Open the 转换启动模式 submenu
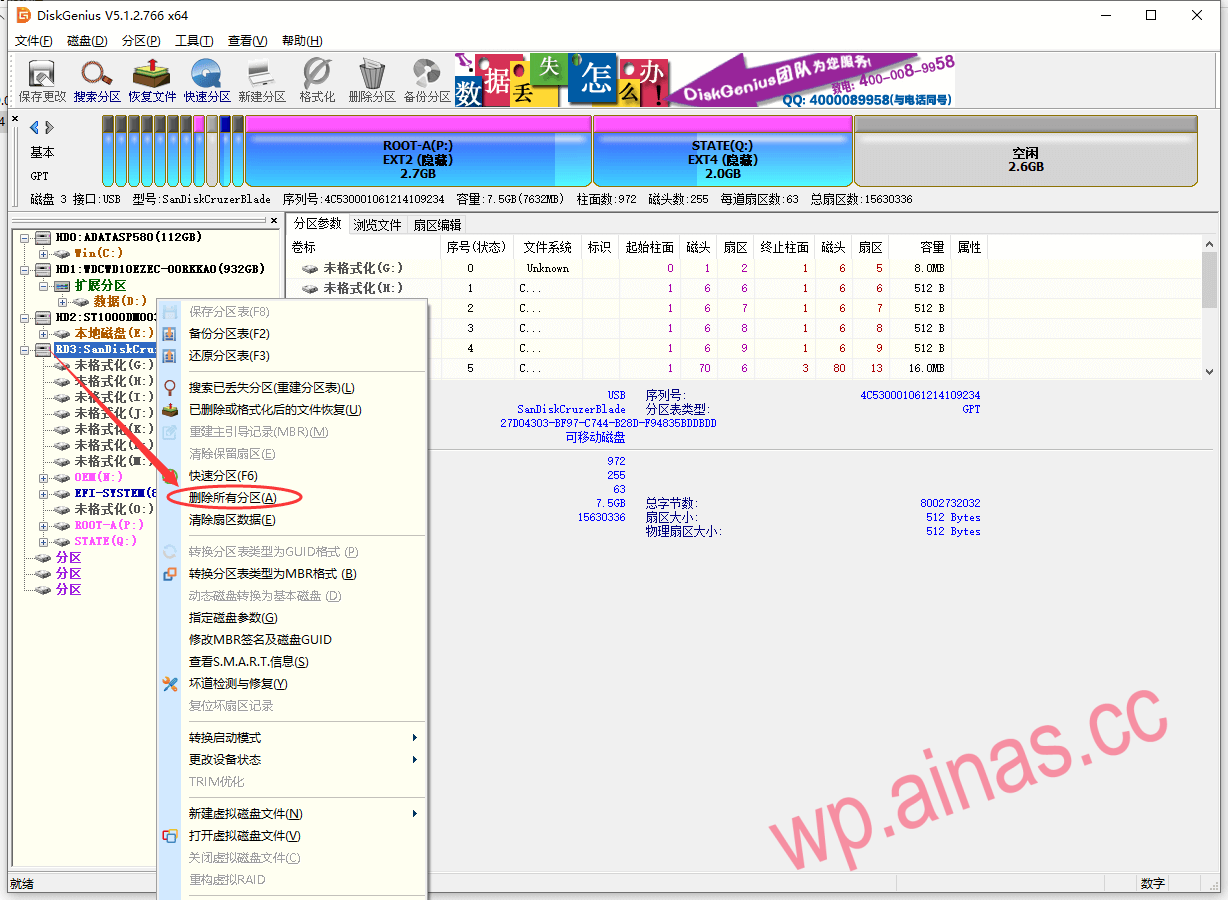 292,738
